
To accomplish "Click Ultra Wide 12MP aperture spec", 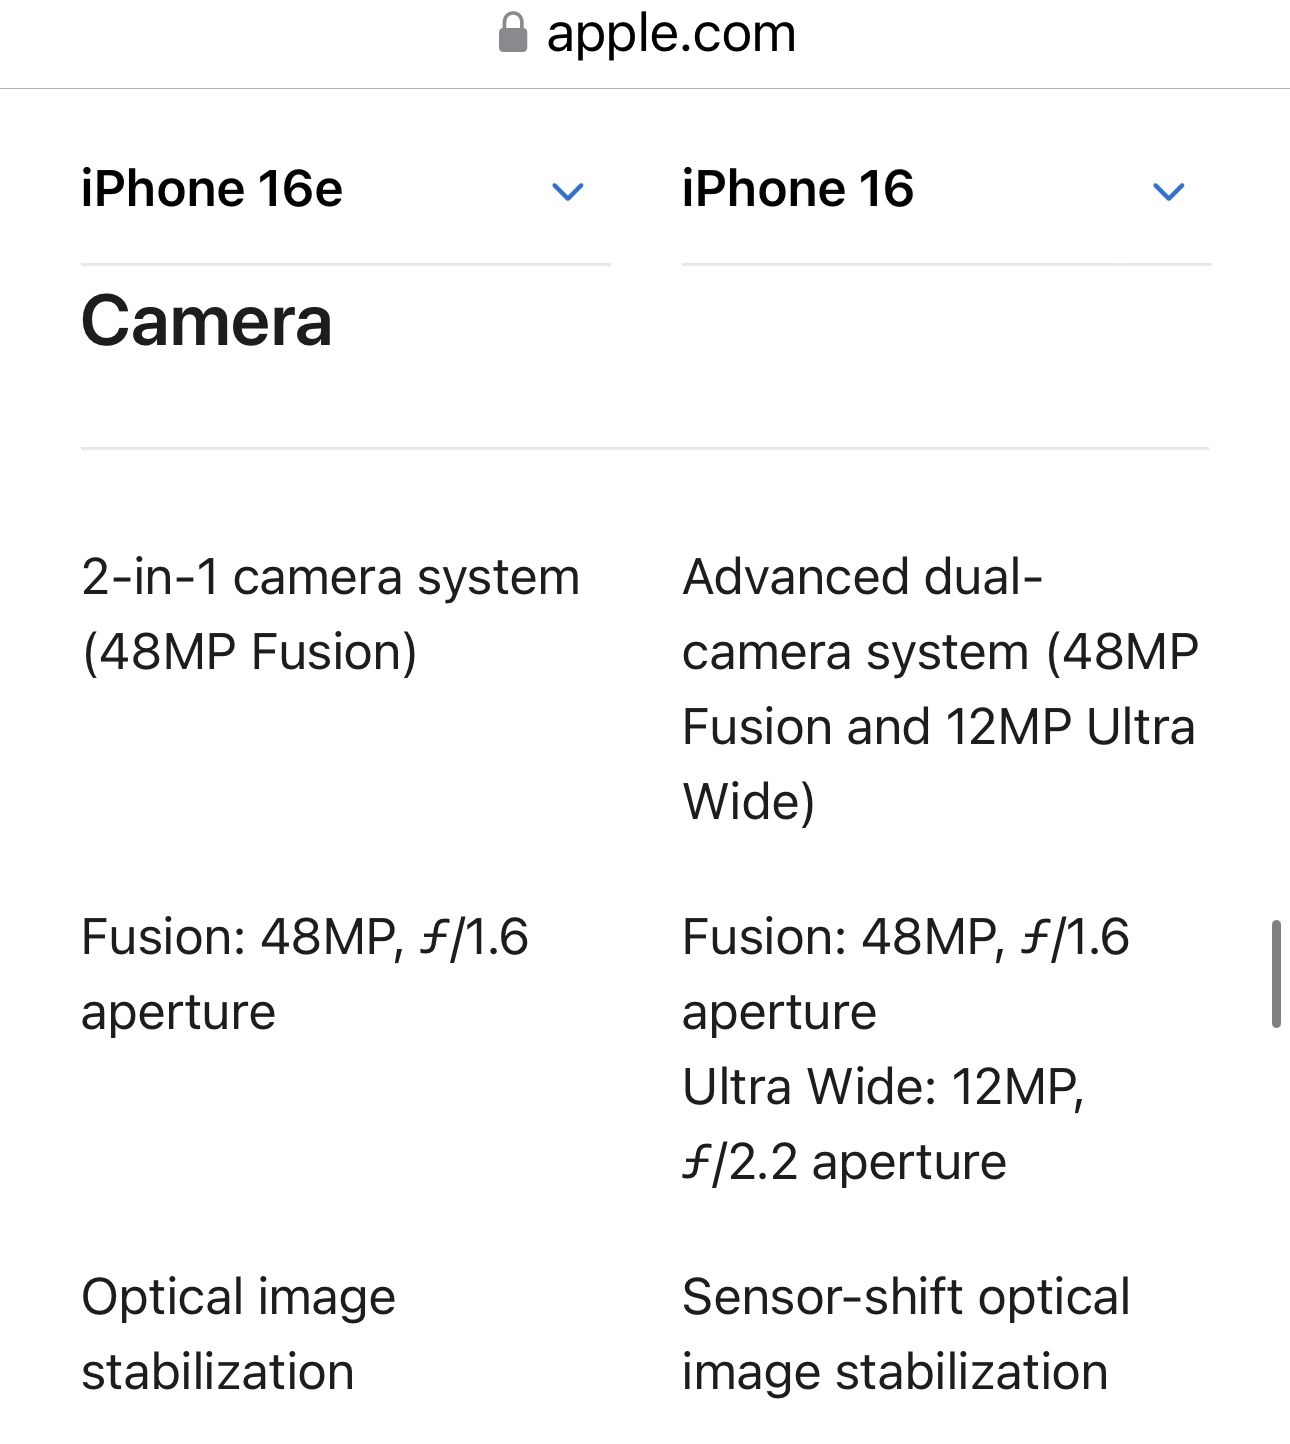I will 883,1124.
